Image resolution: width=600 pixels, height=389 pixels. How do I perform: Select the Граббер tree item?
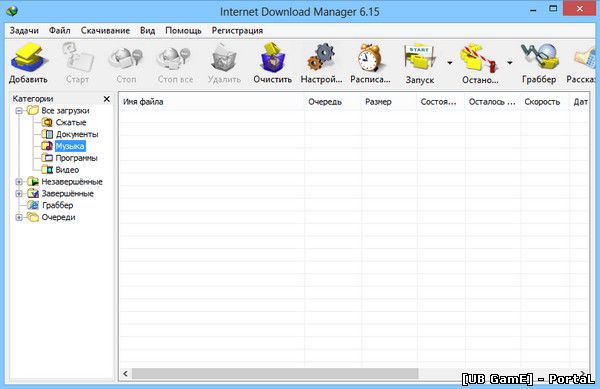pyautogui.click(x=57, y=205)
